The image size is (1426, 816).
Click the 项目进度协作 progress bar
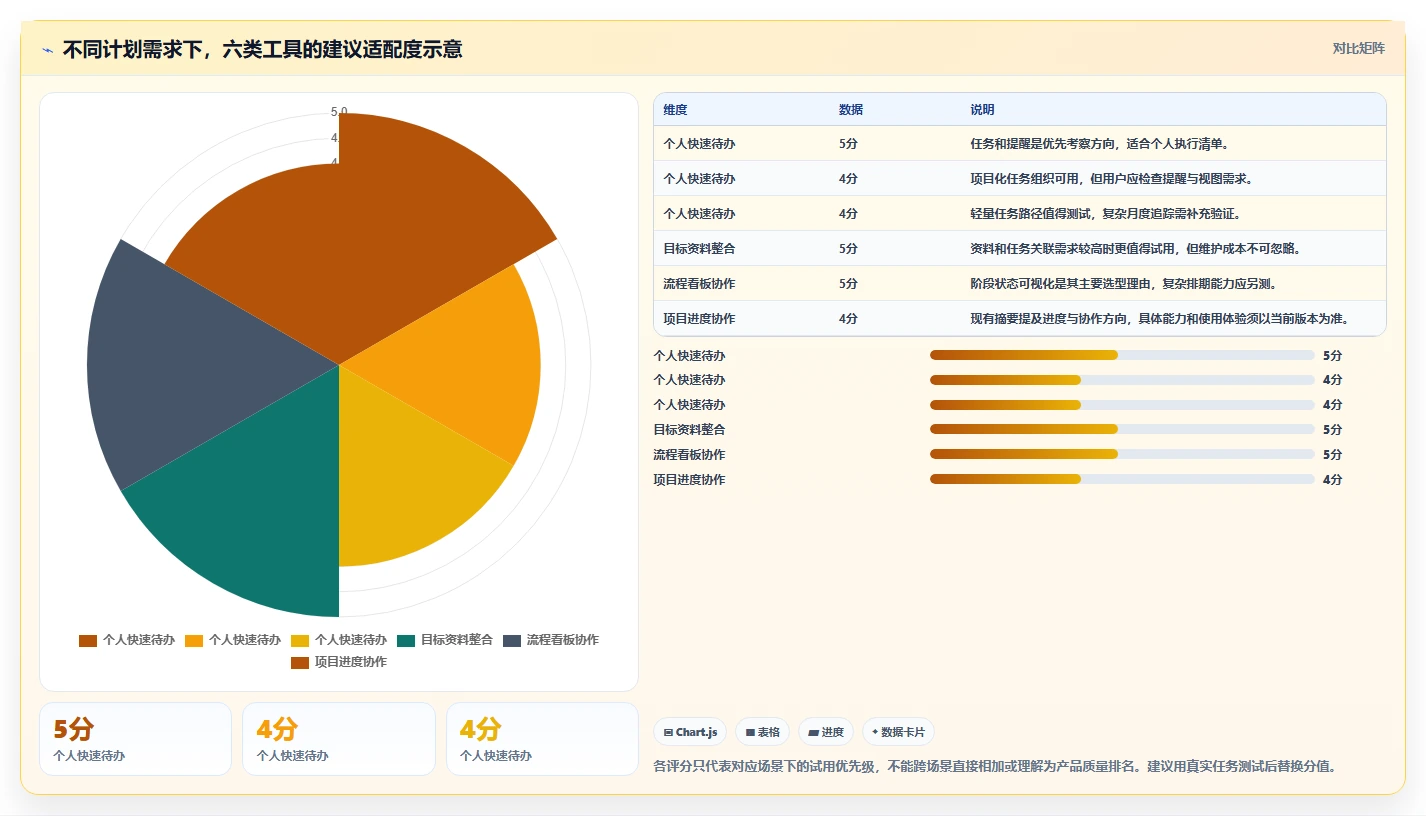1122,479
